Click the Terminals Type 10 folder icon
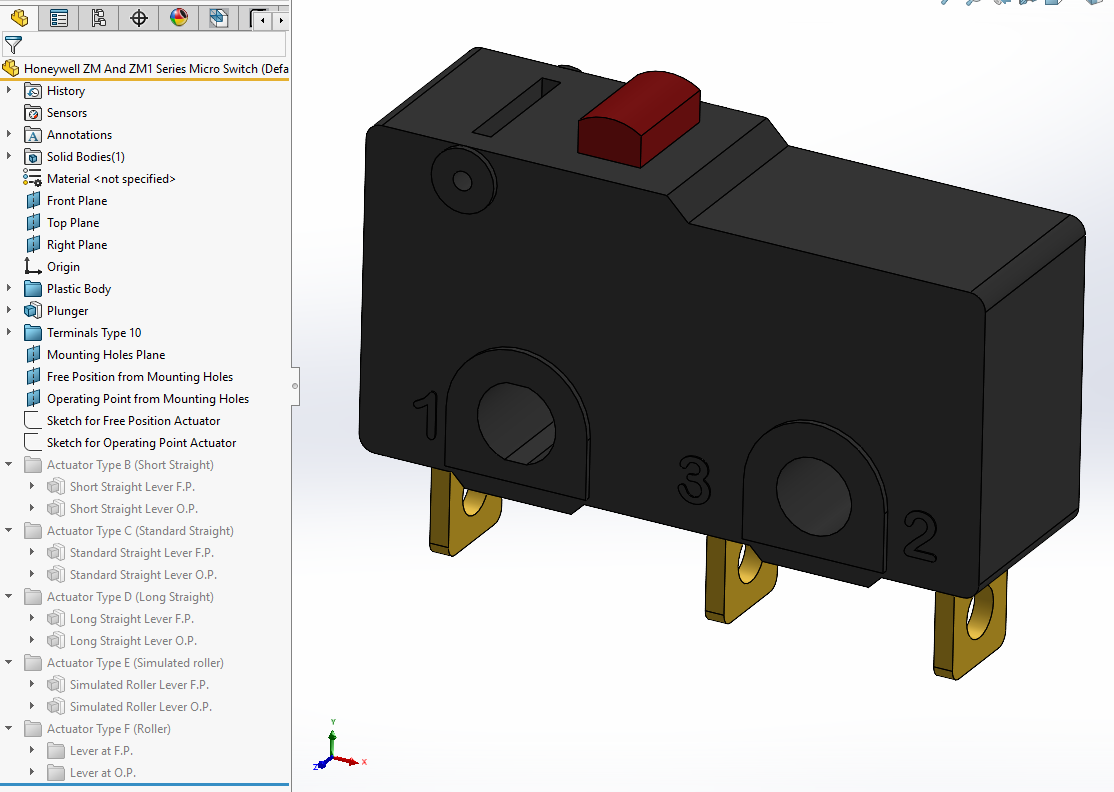1114x792 pixels. point(33,332)
